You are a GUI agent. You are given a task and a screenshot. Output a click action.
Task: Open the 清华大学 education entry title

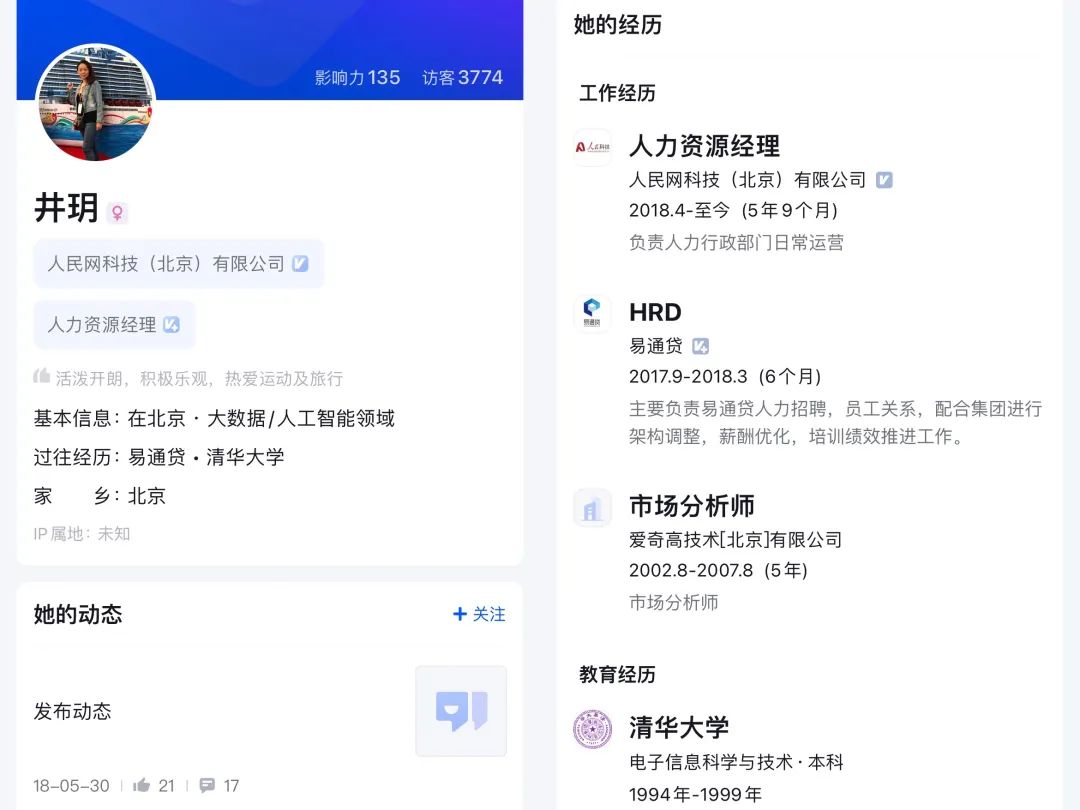678,727
